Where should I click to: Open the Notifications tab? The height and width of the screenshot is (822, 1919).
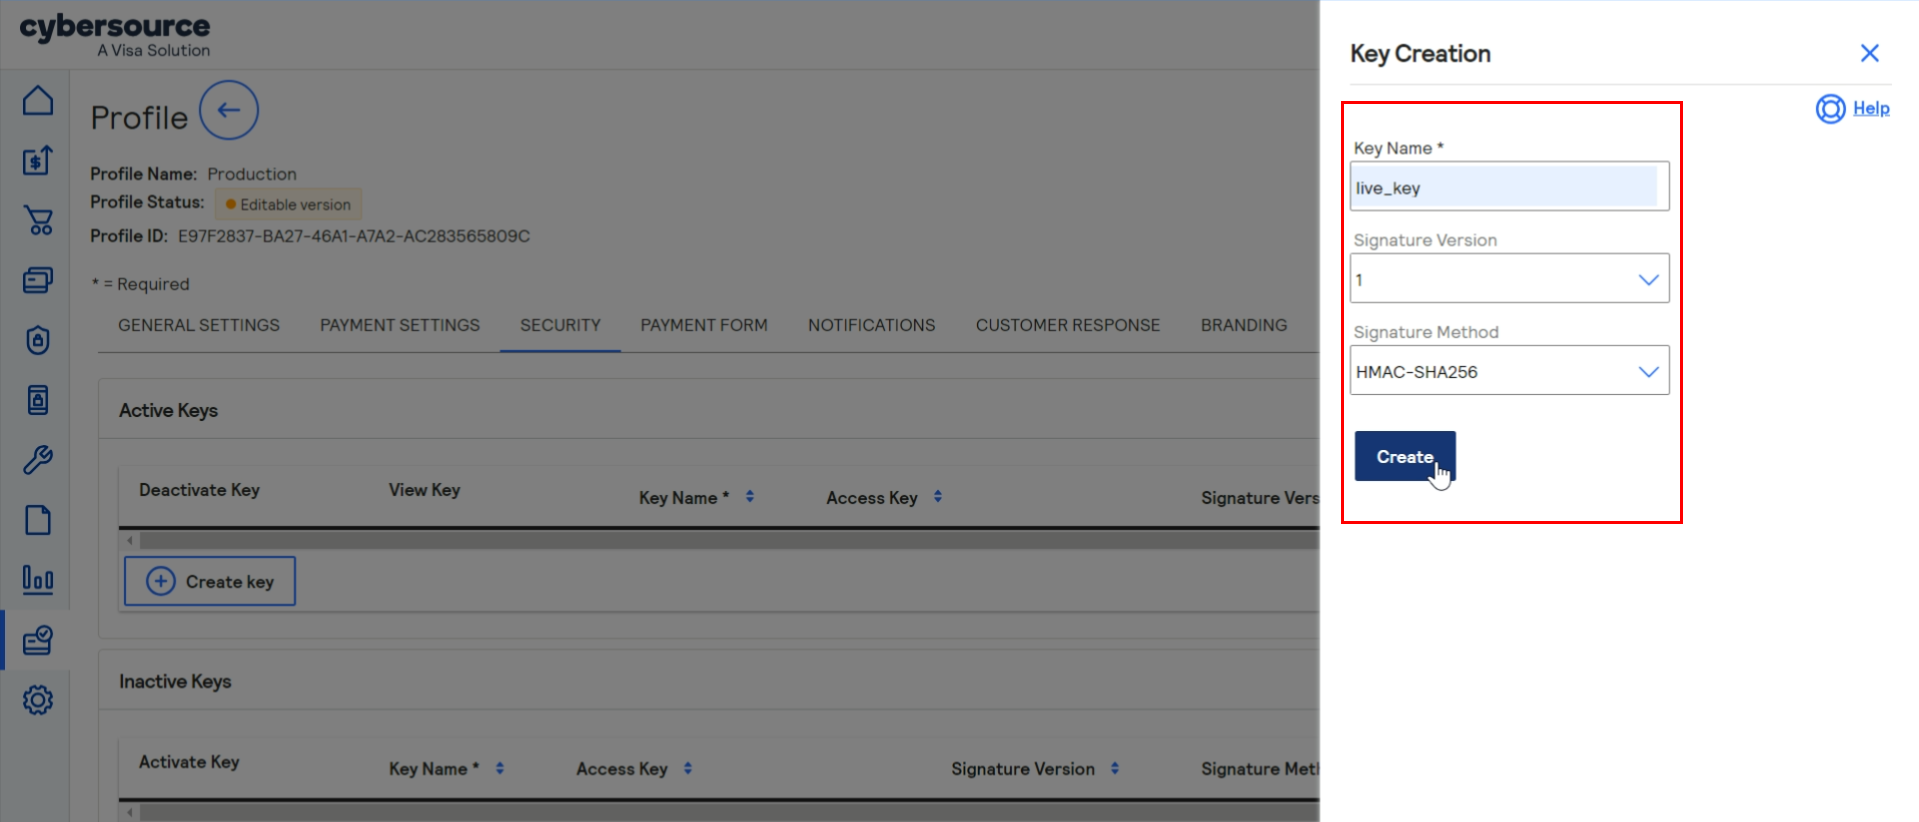click(871, 325)
